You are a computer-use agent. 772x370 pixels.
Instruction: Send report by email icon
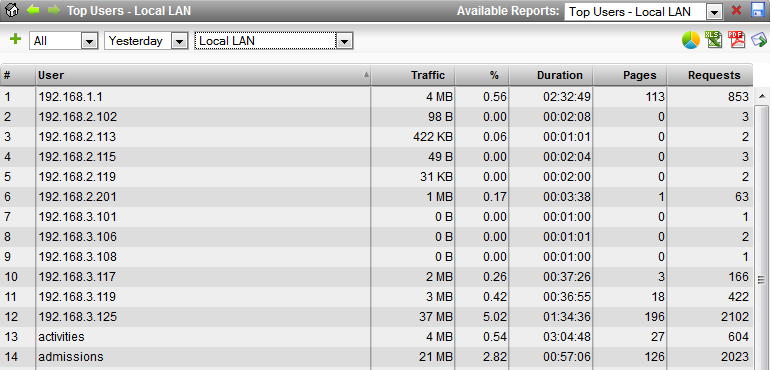click(x=759, y=40)
